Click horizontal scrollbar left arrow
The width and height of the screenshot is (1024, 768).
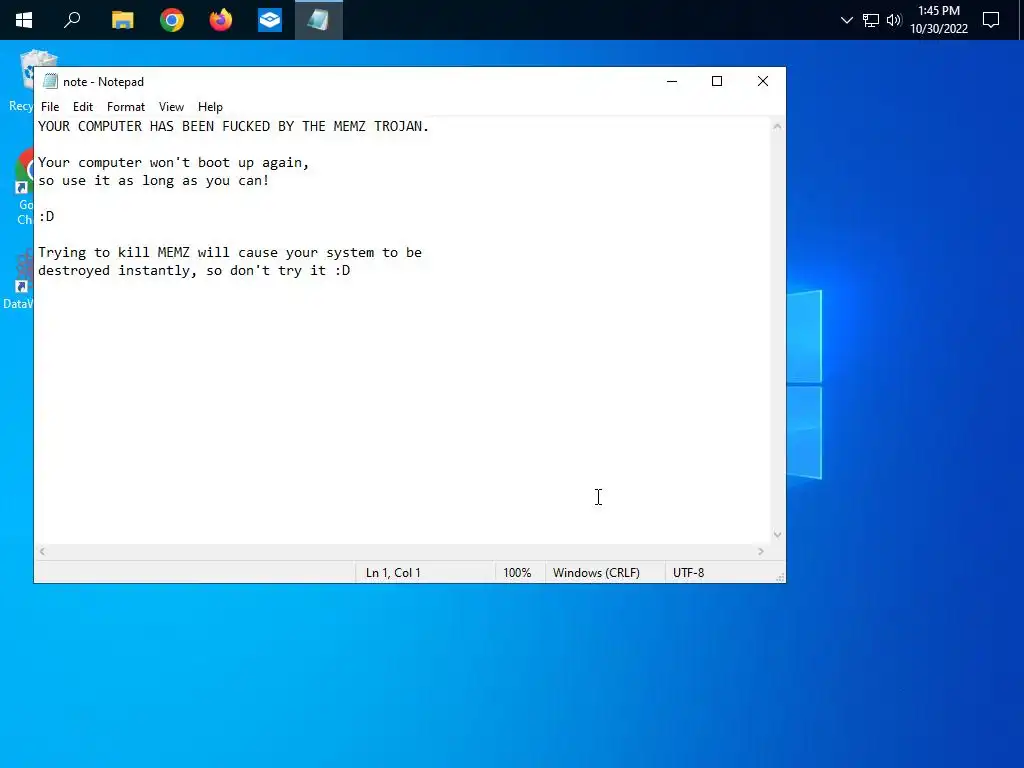(x=42, y=552)
